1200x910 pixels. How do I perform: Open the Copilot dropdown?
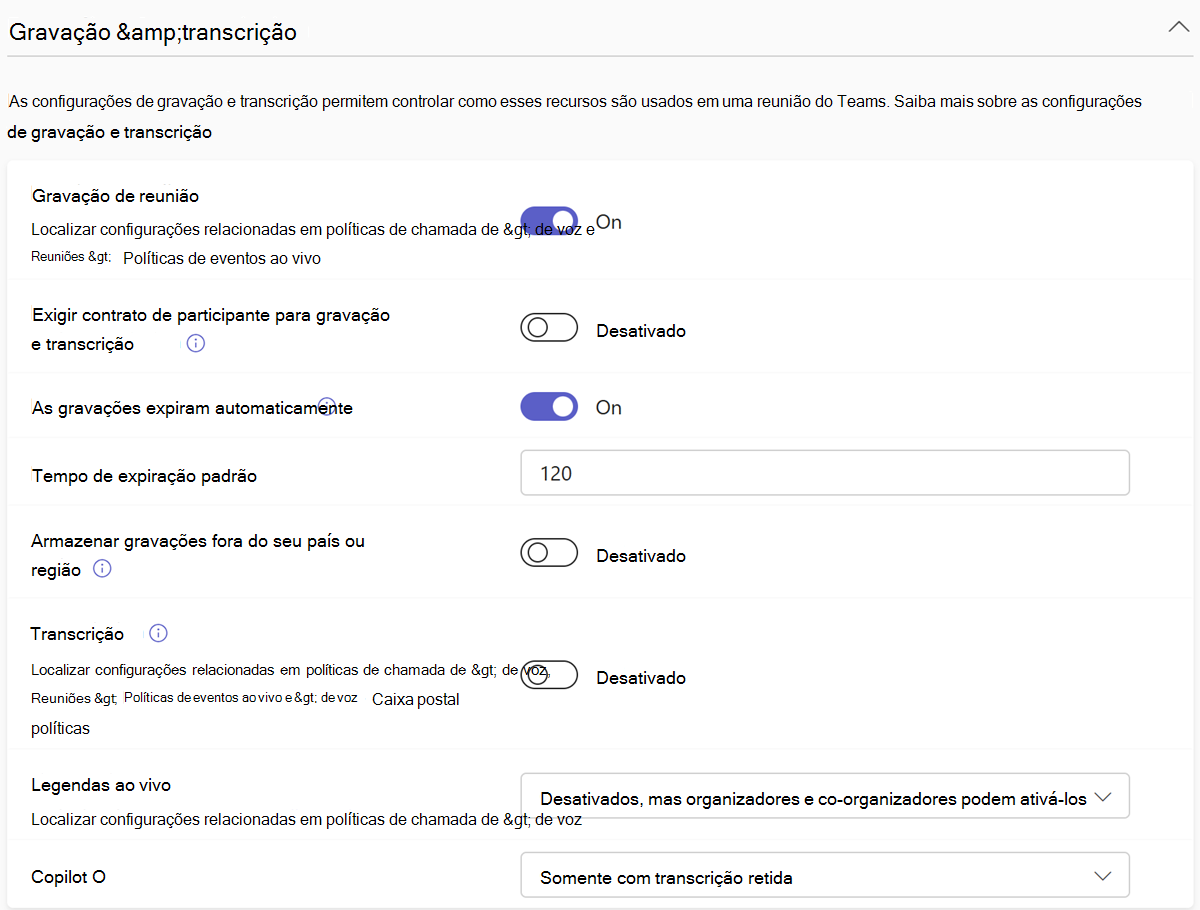click(825, 875)
